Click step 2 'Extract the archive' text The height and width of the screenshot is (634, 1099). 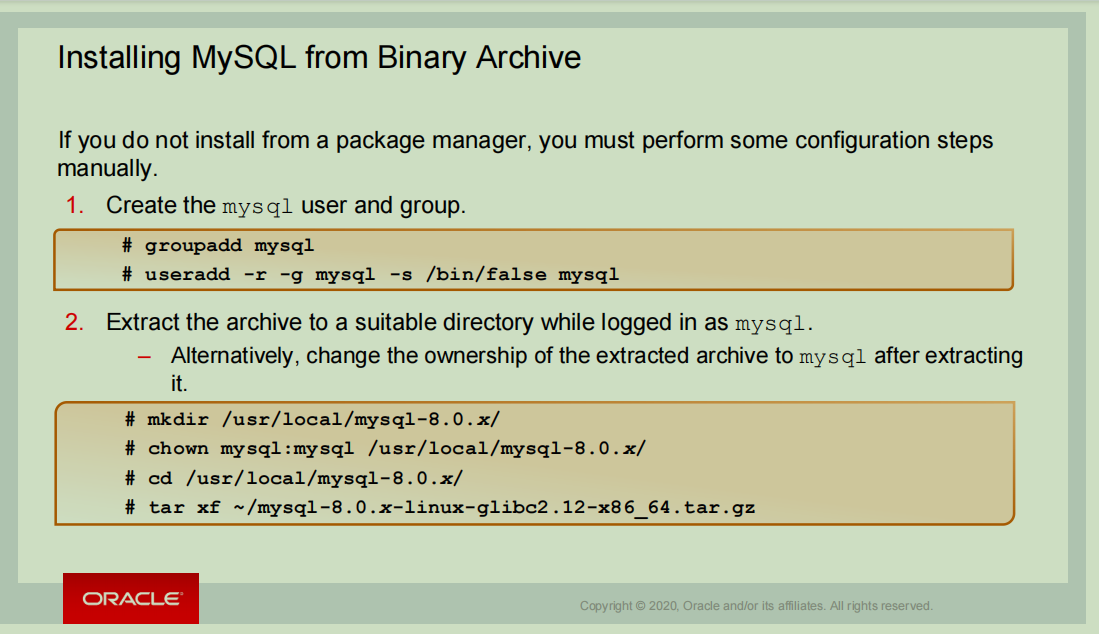coord(439,323)
